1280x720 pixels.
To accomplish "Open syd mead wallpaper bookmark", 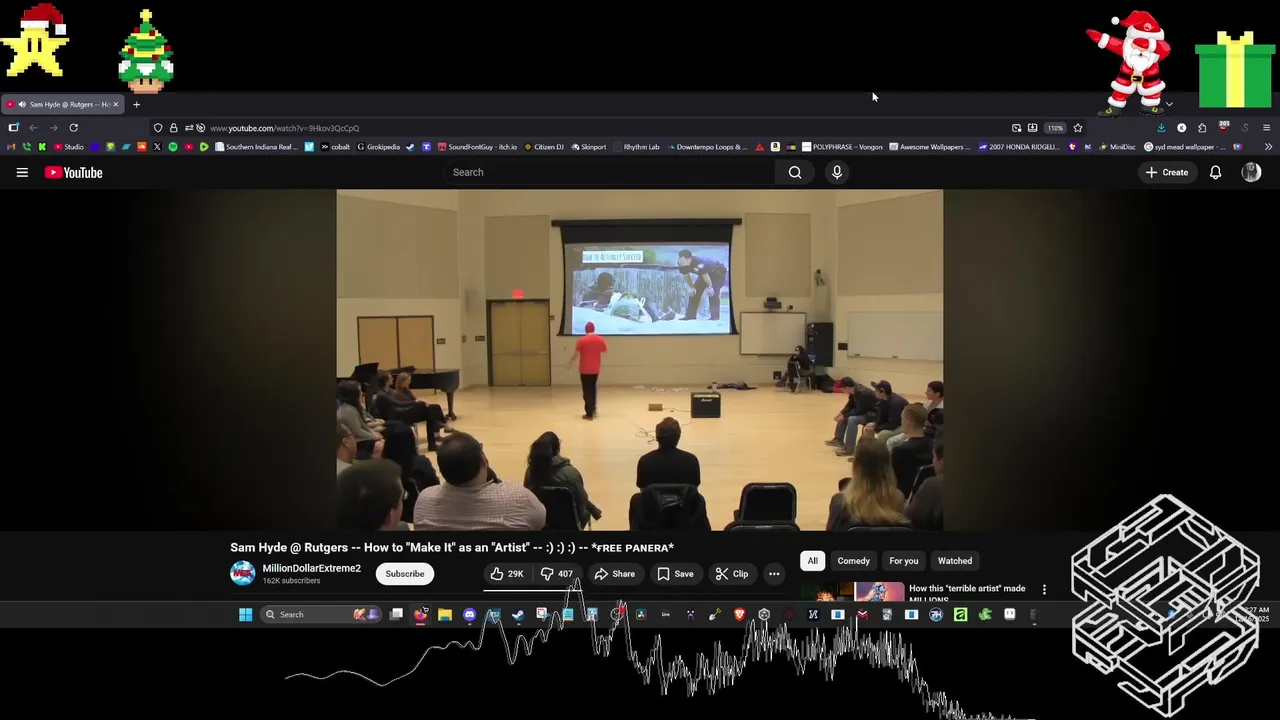I will (x=1184, y=147).
